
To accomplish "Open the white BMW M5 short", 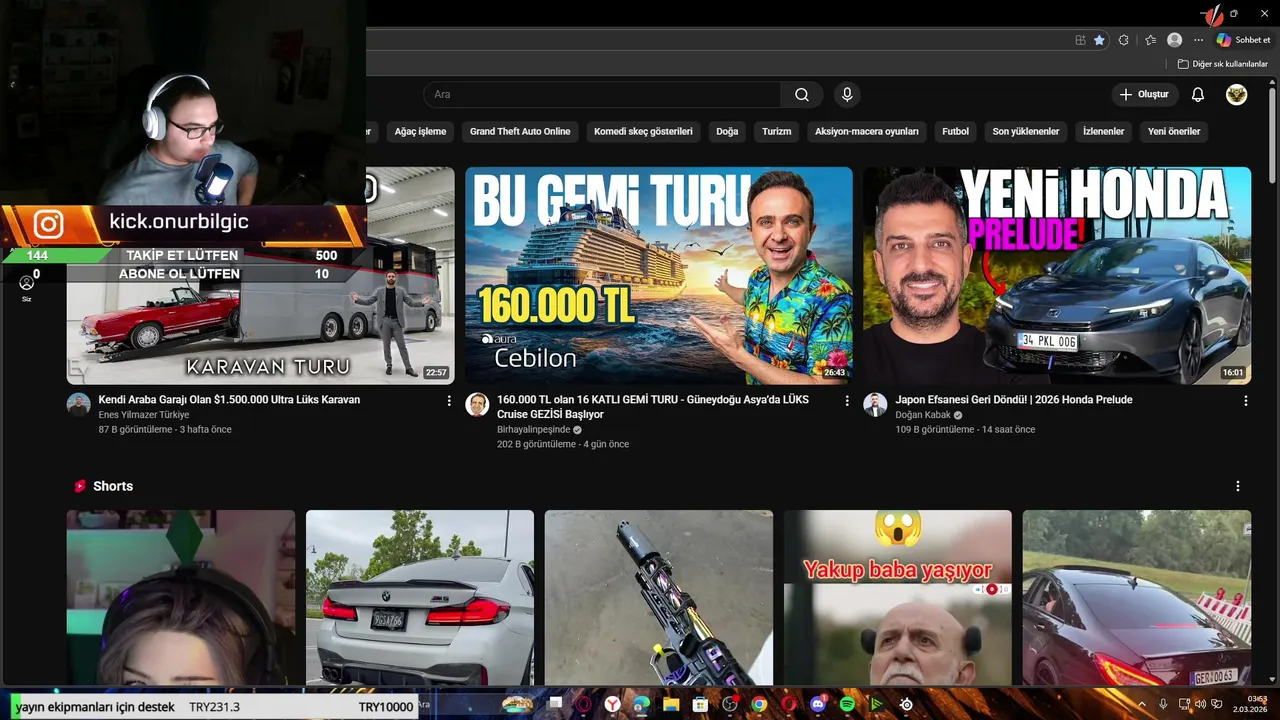I will 420,598.
